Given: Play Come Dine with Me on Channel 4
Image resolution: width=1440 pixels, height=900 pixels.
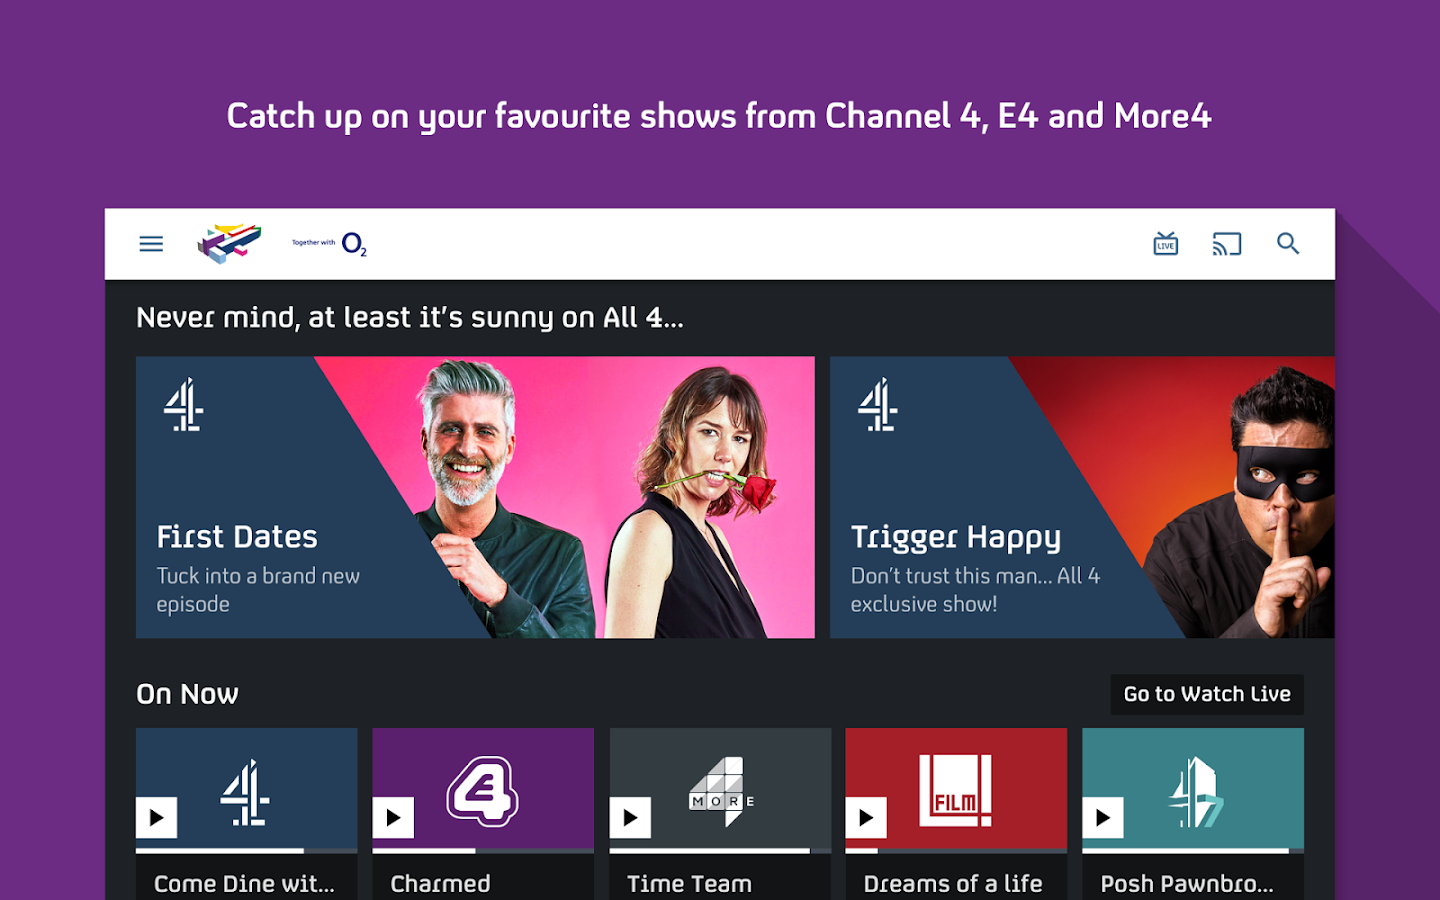Looking at the screenshot, I should click(157, 818).
